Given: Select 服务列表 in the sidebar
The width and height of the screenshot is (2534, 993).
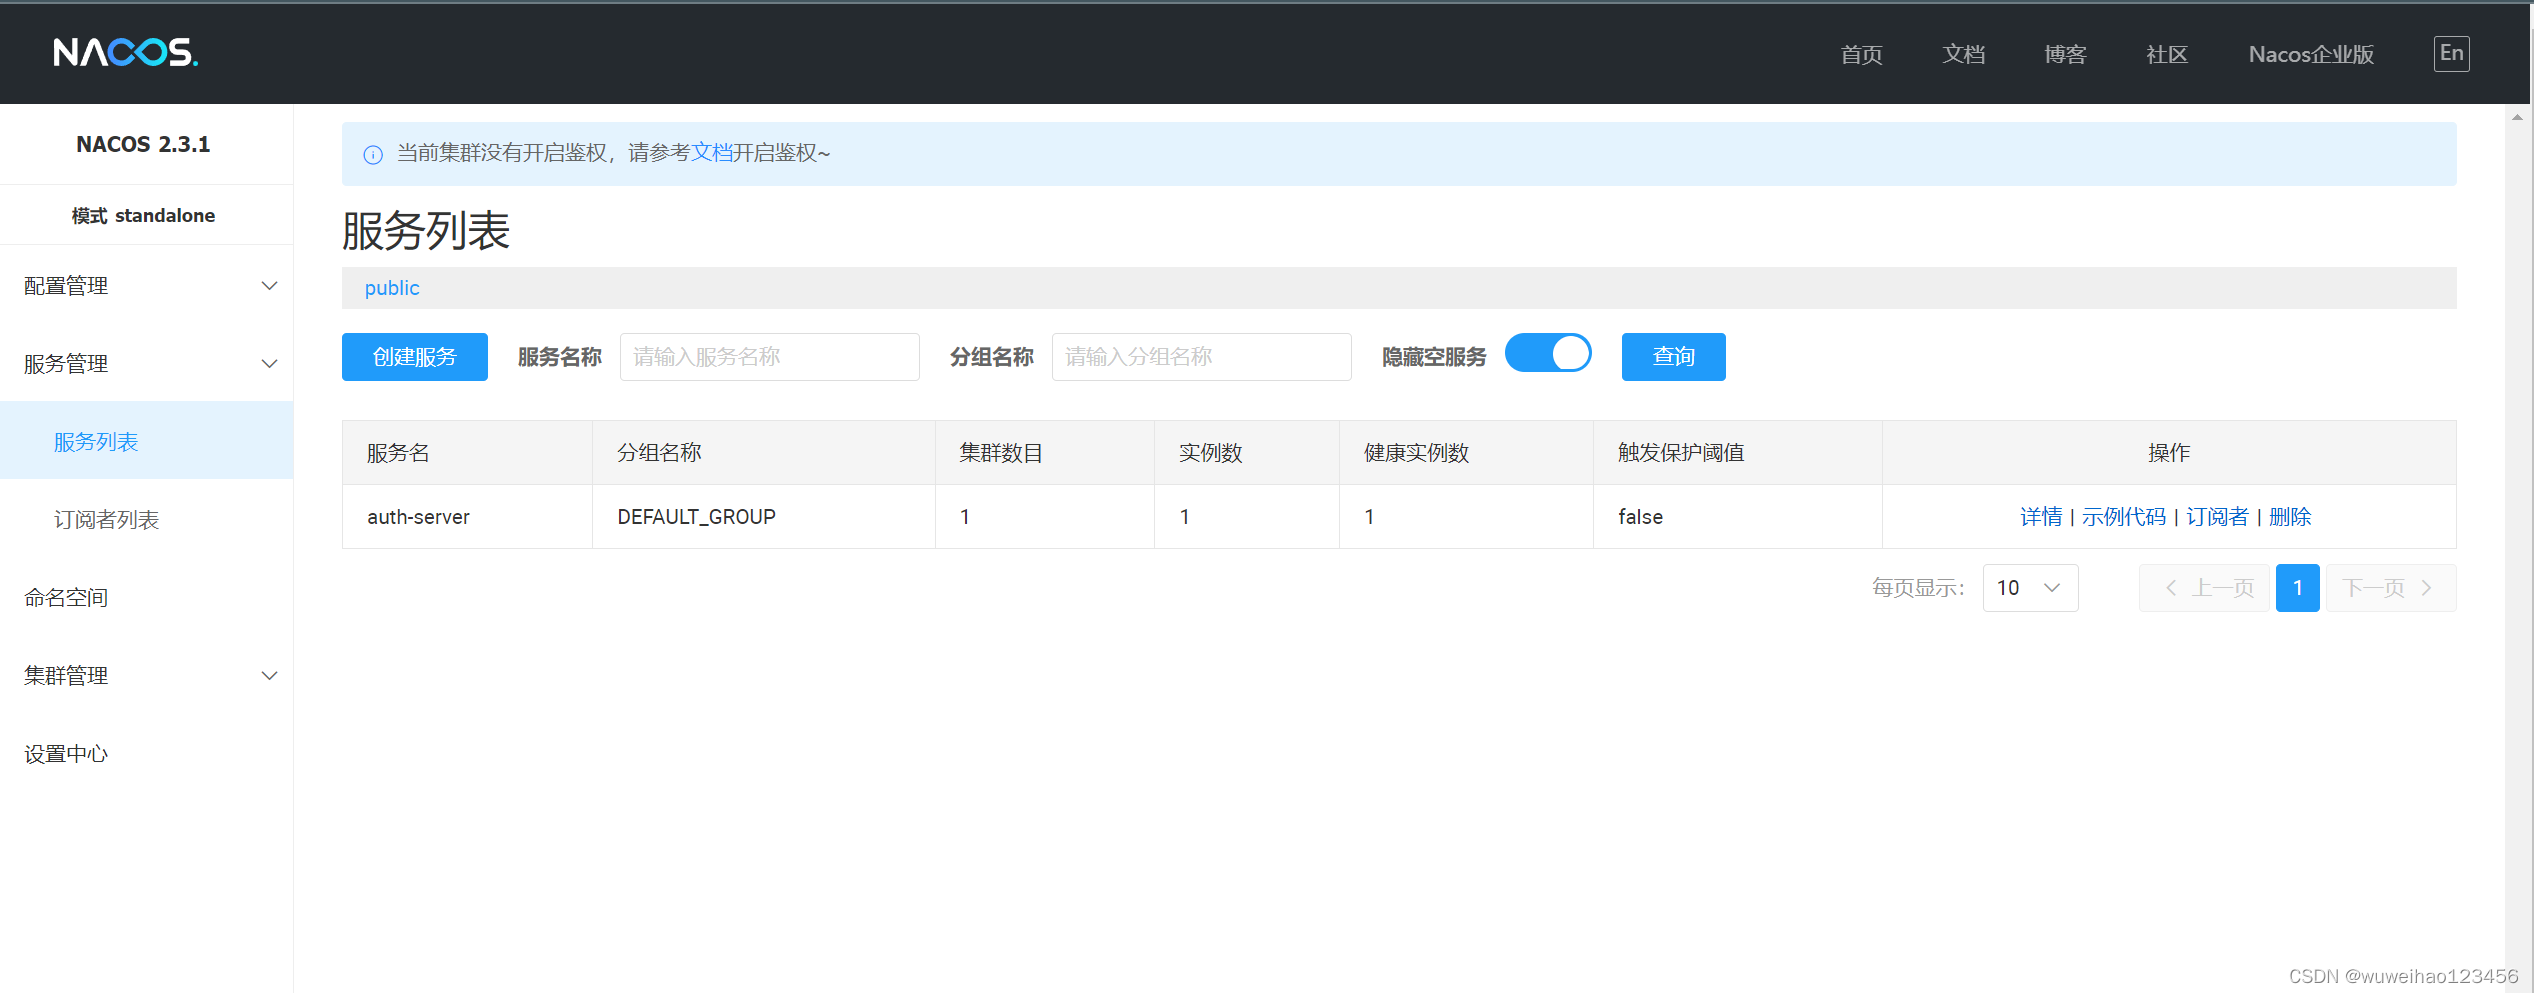Looking at the screenshot, I should click(146, 442).
